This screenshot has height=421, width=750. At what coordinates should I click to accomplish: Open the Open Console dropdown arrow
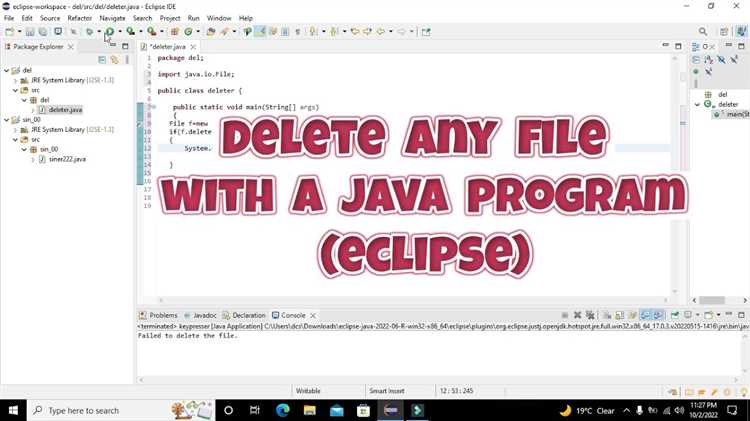coord(718,315)
